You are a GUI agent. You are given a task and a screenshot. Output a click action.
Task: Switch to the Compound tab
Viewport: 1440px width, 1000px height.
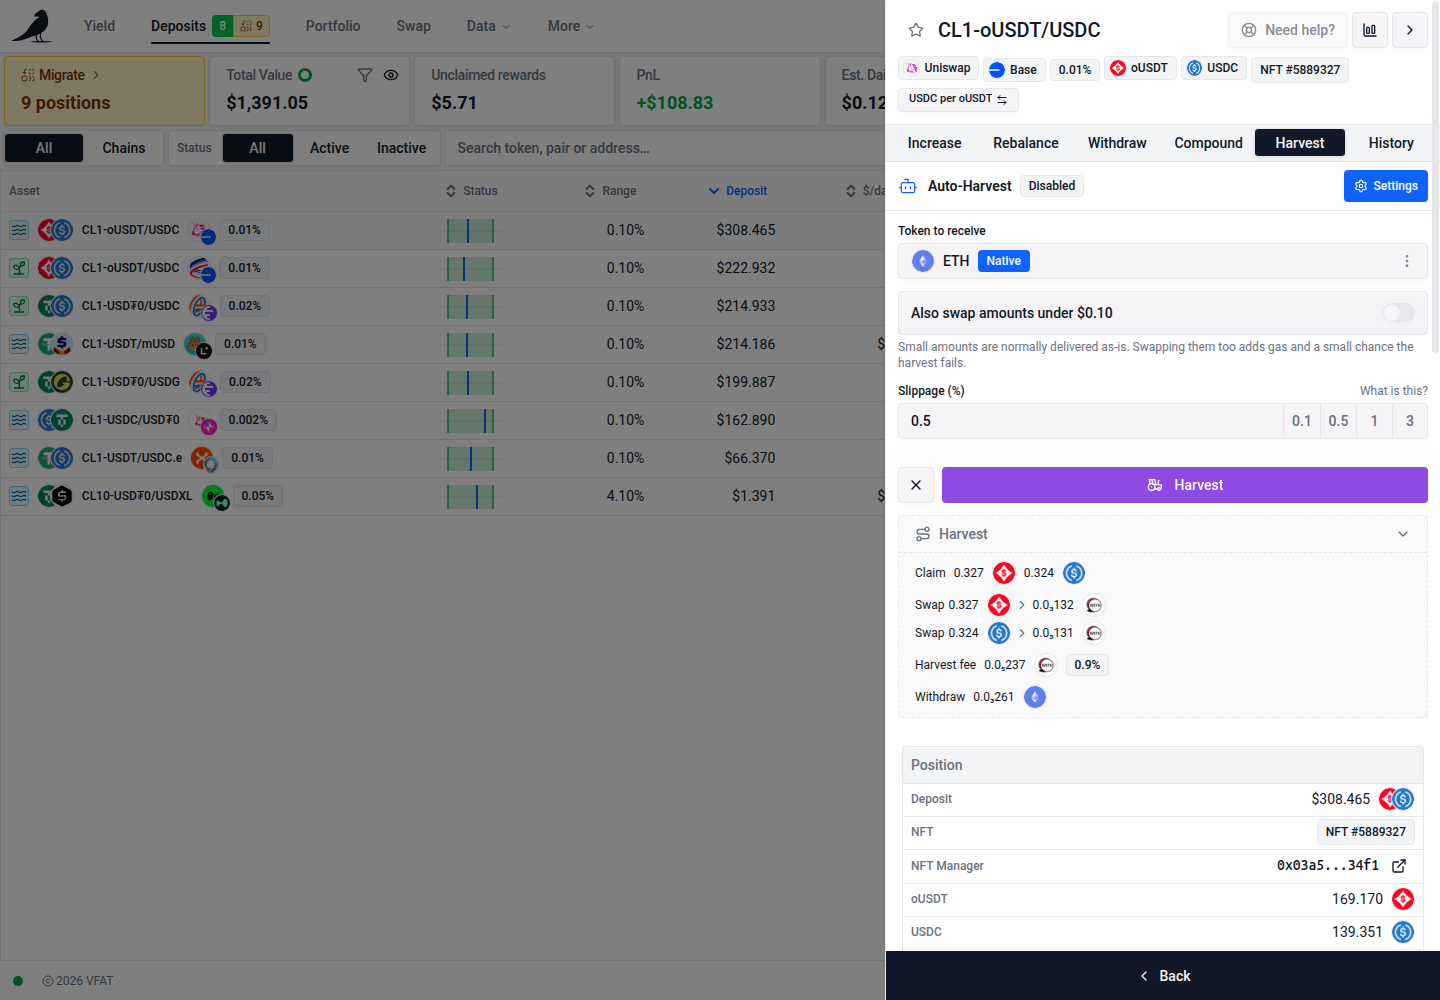point(1208,143)
